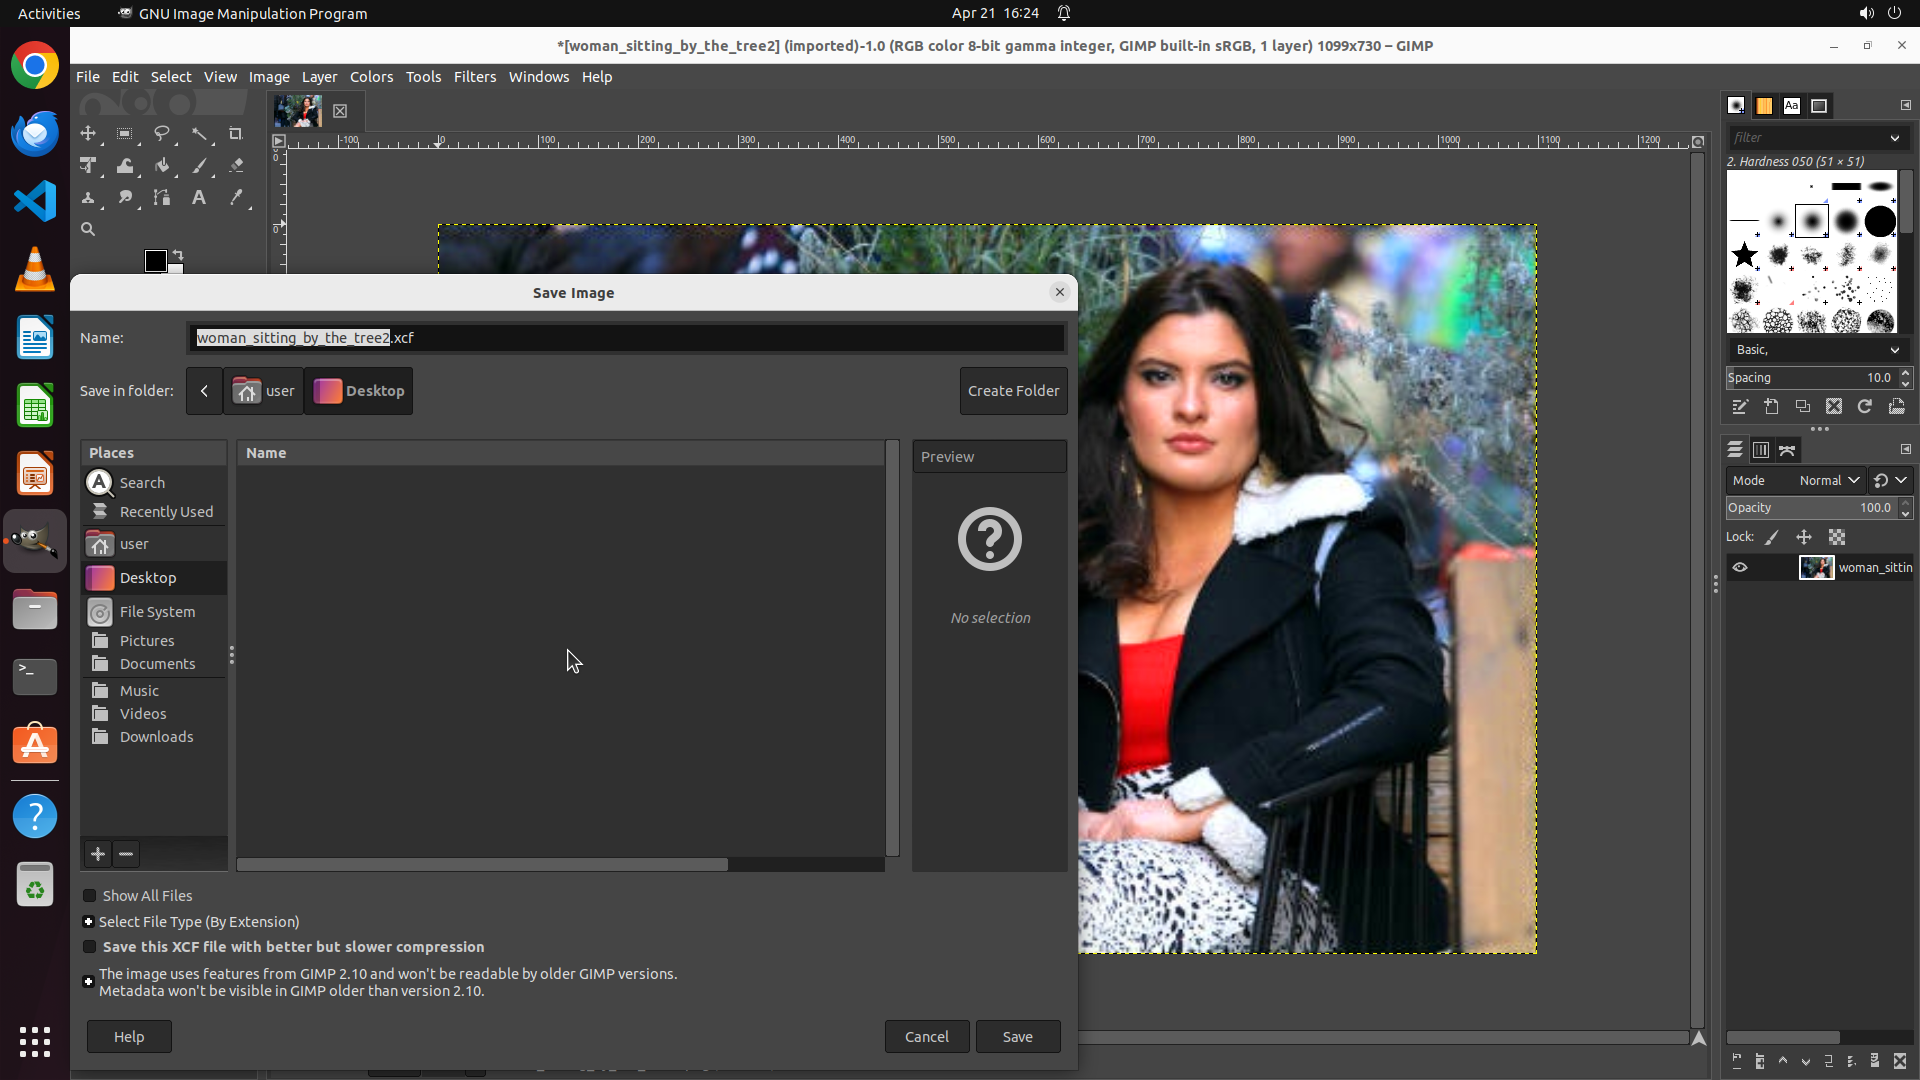Select the Paths tool

coord(162,198)
